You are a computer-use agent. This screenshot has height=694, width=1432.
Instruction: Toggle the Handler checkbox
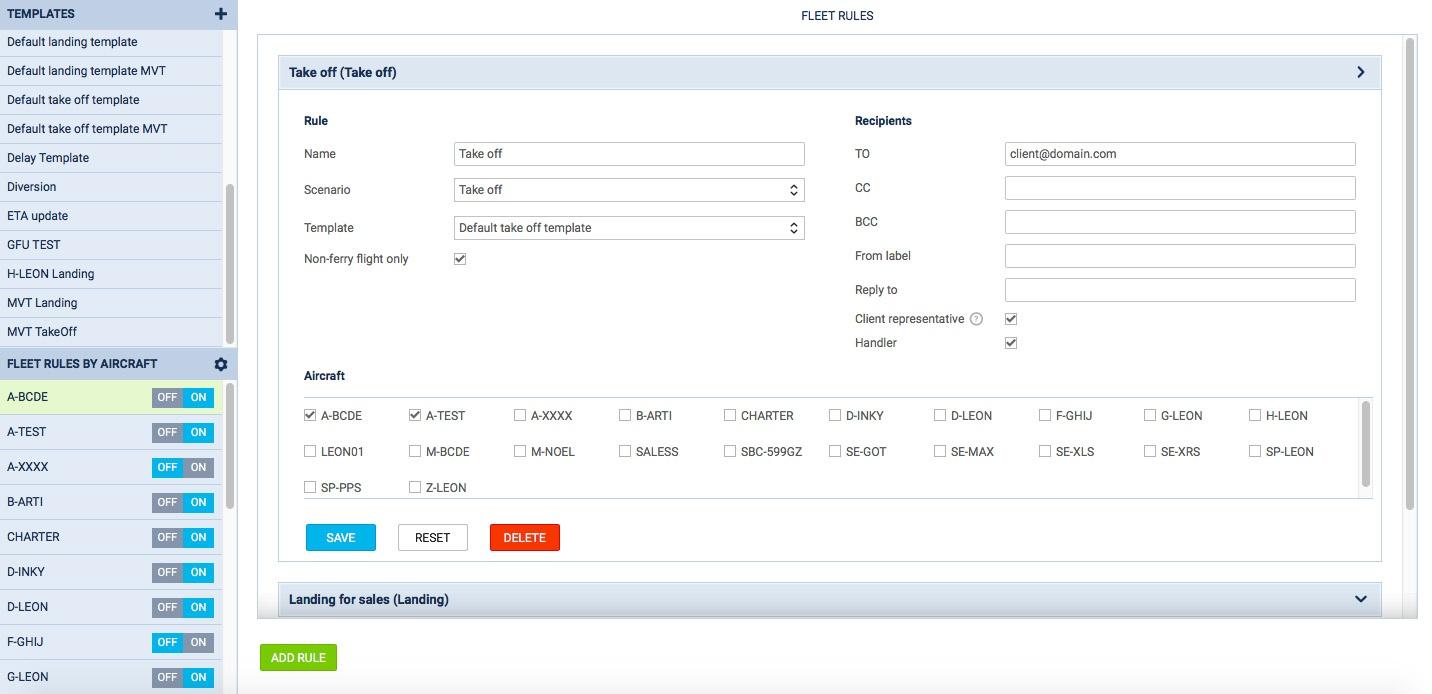[x=1011, y=343]
